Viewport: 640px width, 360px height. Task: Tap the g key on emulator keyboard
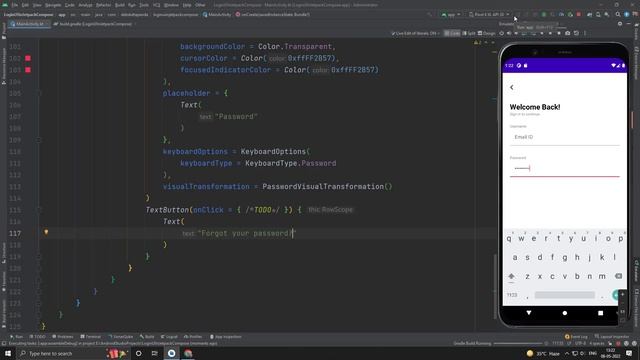tap(565, 258)
